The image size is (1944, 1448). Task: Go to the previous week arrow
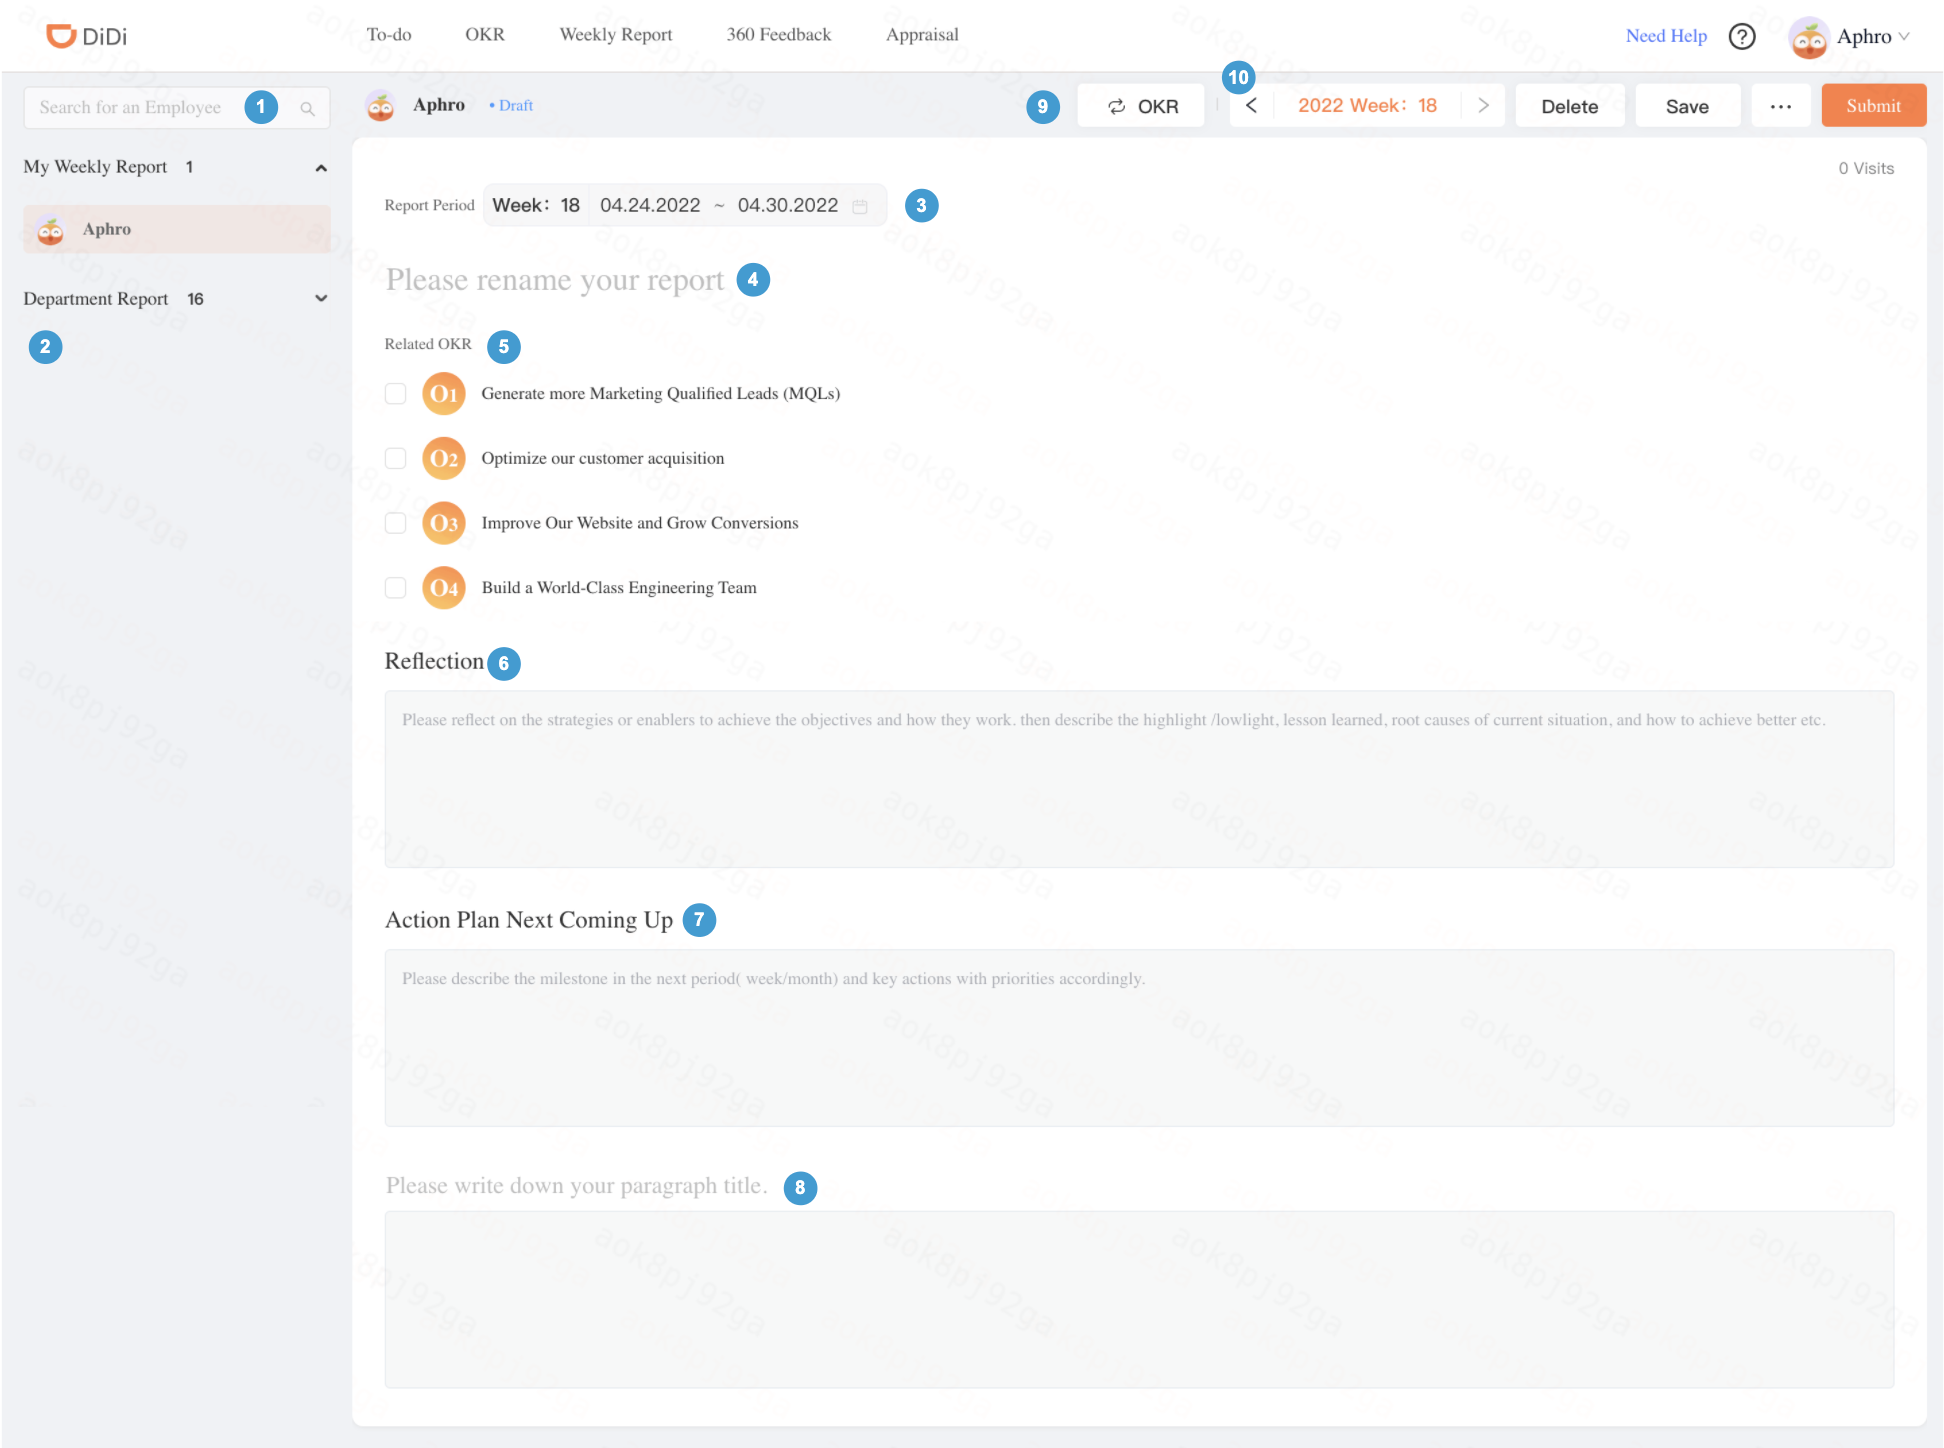[x=1251, y=105]
